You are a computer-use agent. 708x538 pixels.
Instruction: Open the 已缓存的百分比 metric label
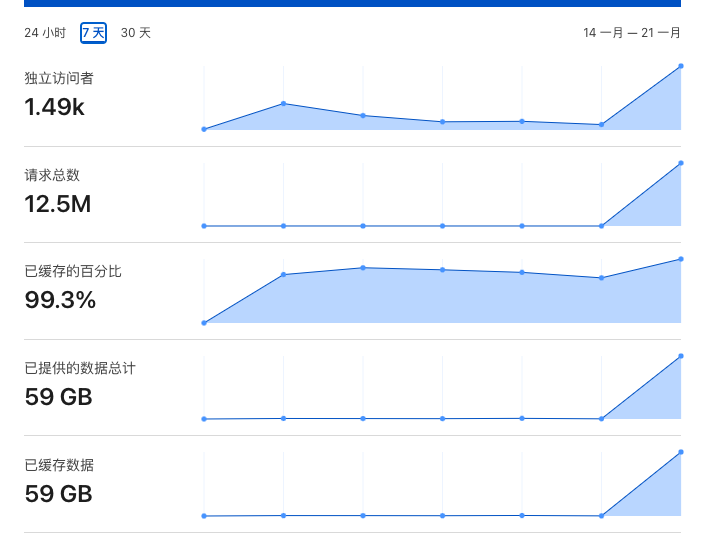click(x=73, y=271)
